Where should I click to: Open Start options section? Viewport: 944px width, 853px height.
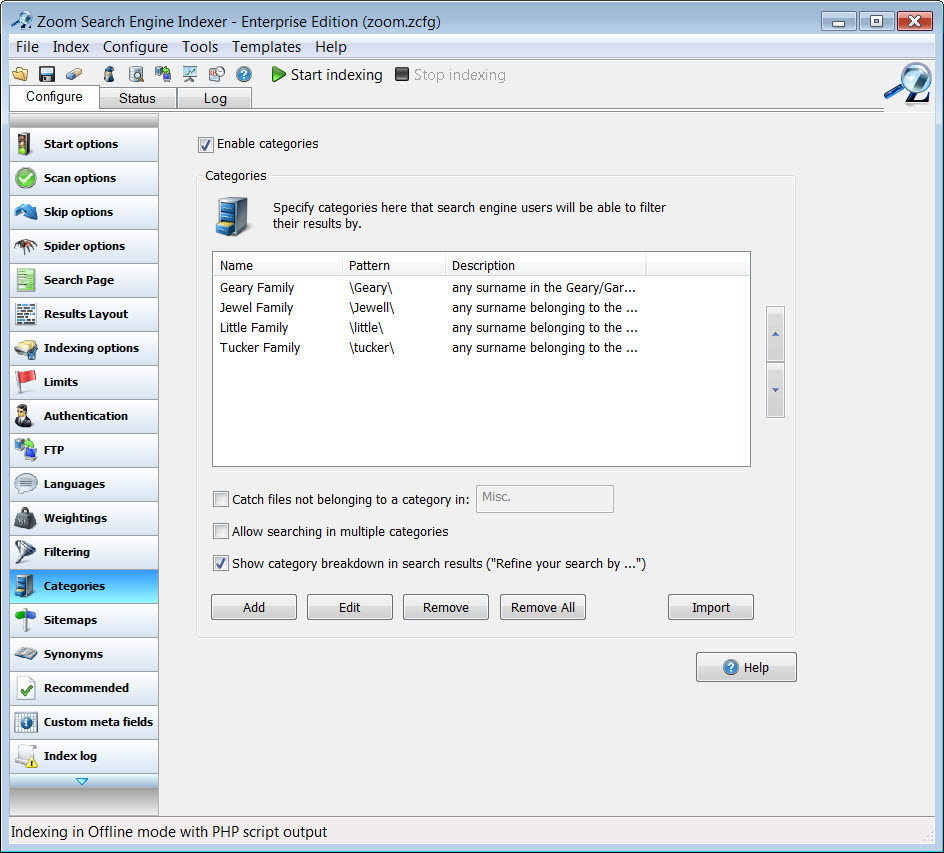coord(84,144)
